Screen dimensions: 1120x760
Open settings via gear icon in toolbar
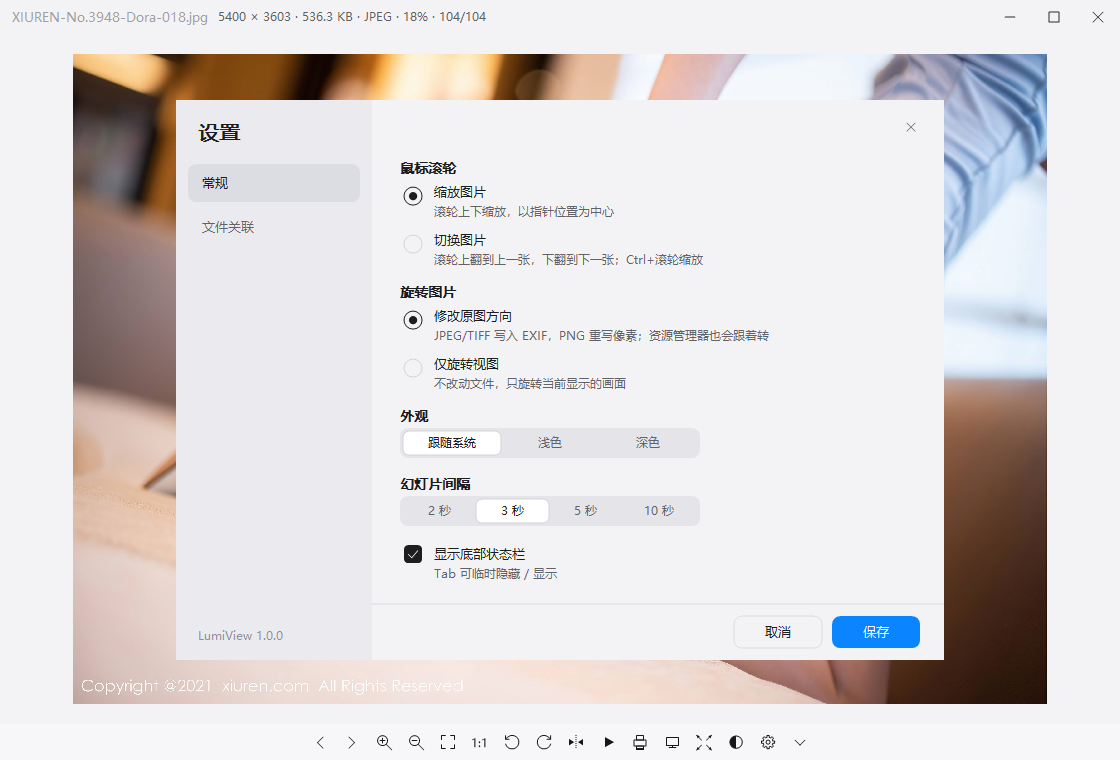[x=768, y=743]
